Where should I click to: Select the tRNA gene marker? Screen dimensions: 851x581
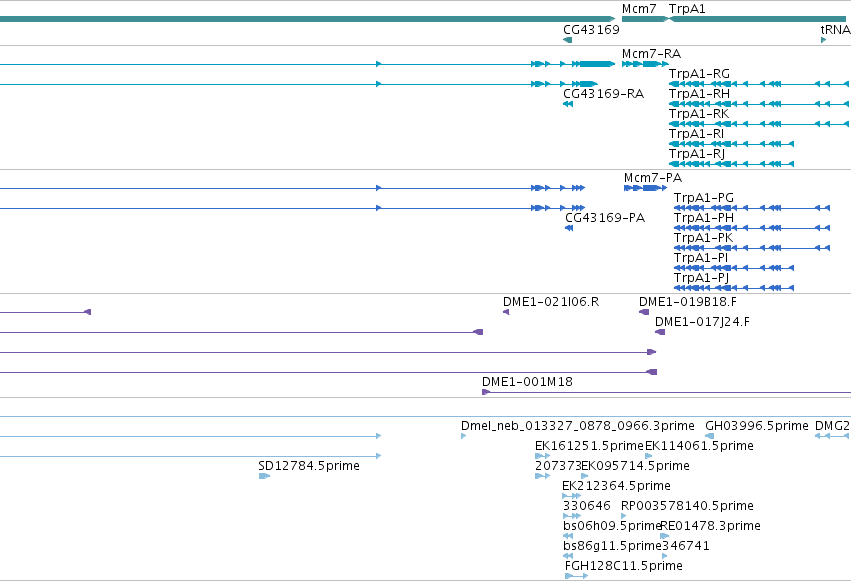point(824,40)
